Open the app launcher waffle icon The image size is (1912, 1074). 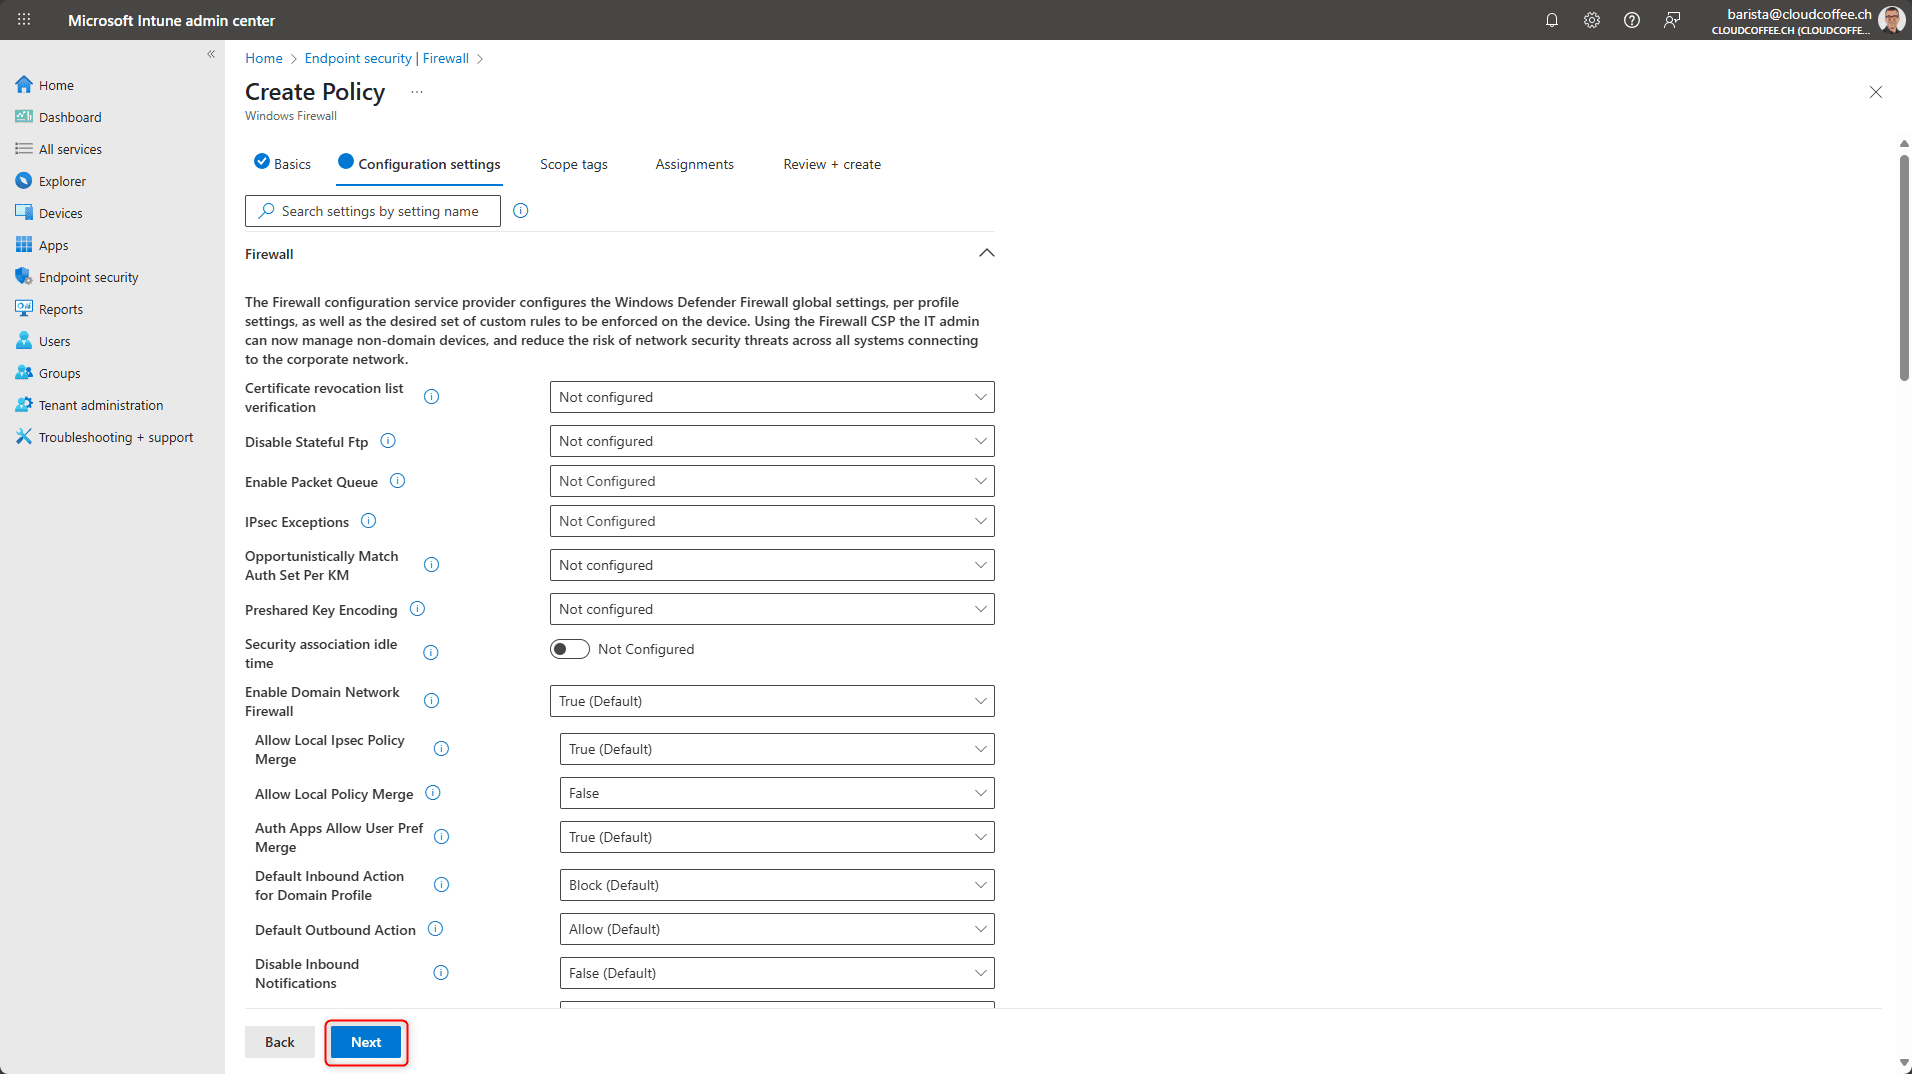tap(24, 20)
